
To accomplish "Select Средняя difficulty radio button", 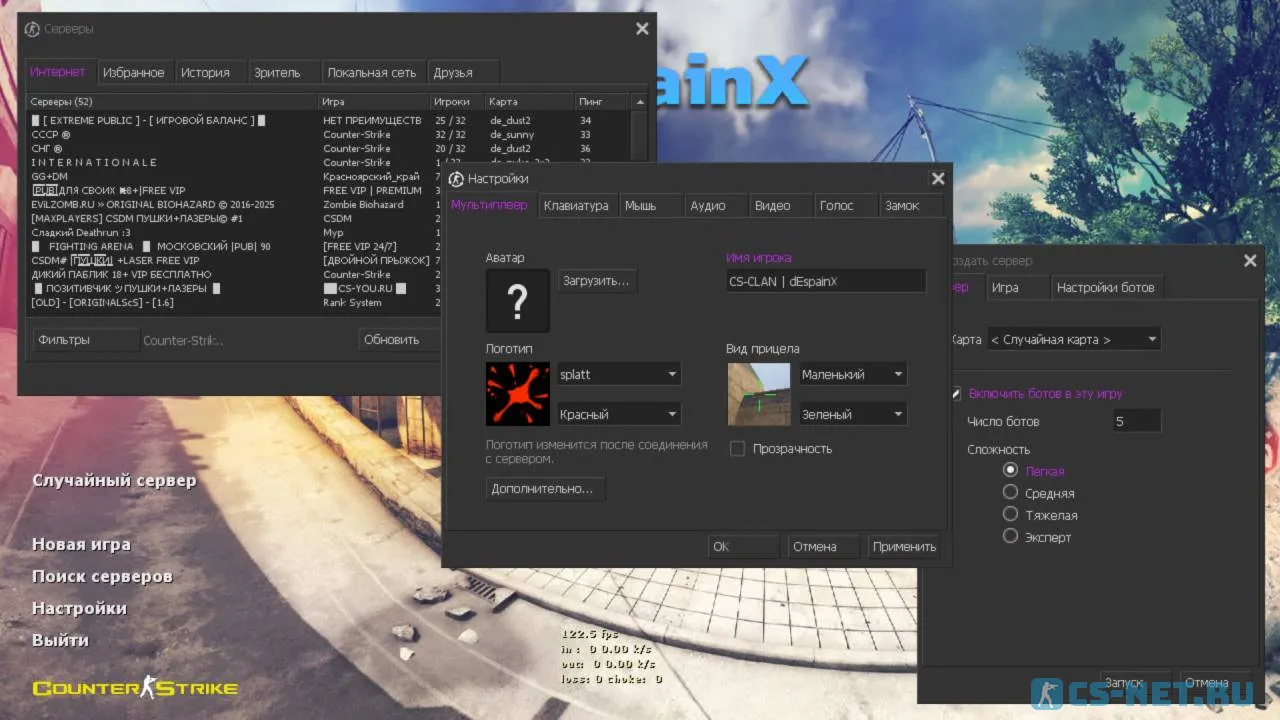I will 1010,492.
